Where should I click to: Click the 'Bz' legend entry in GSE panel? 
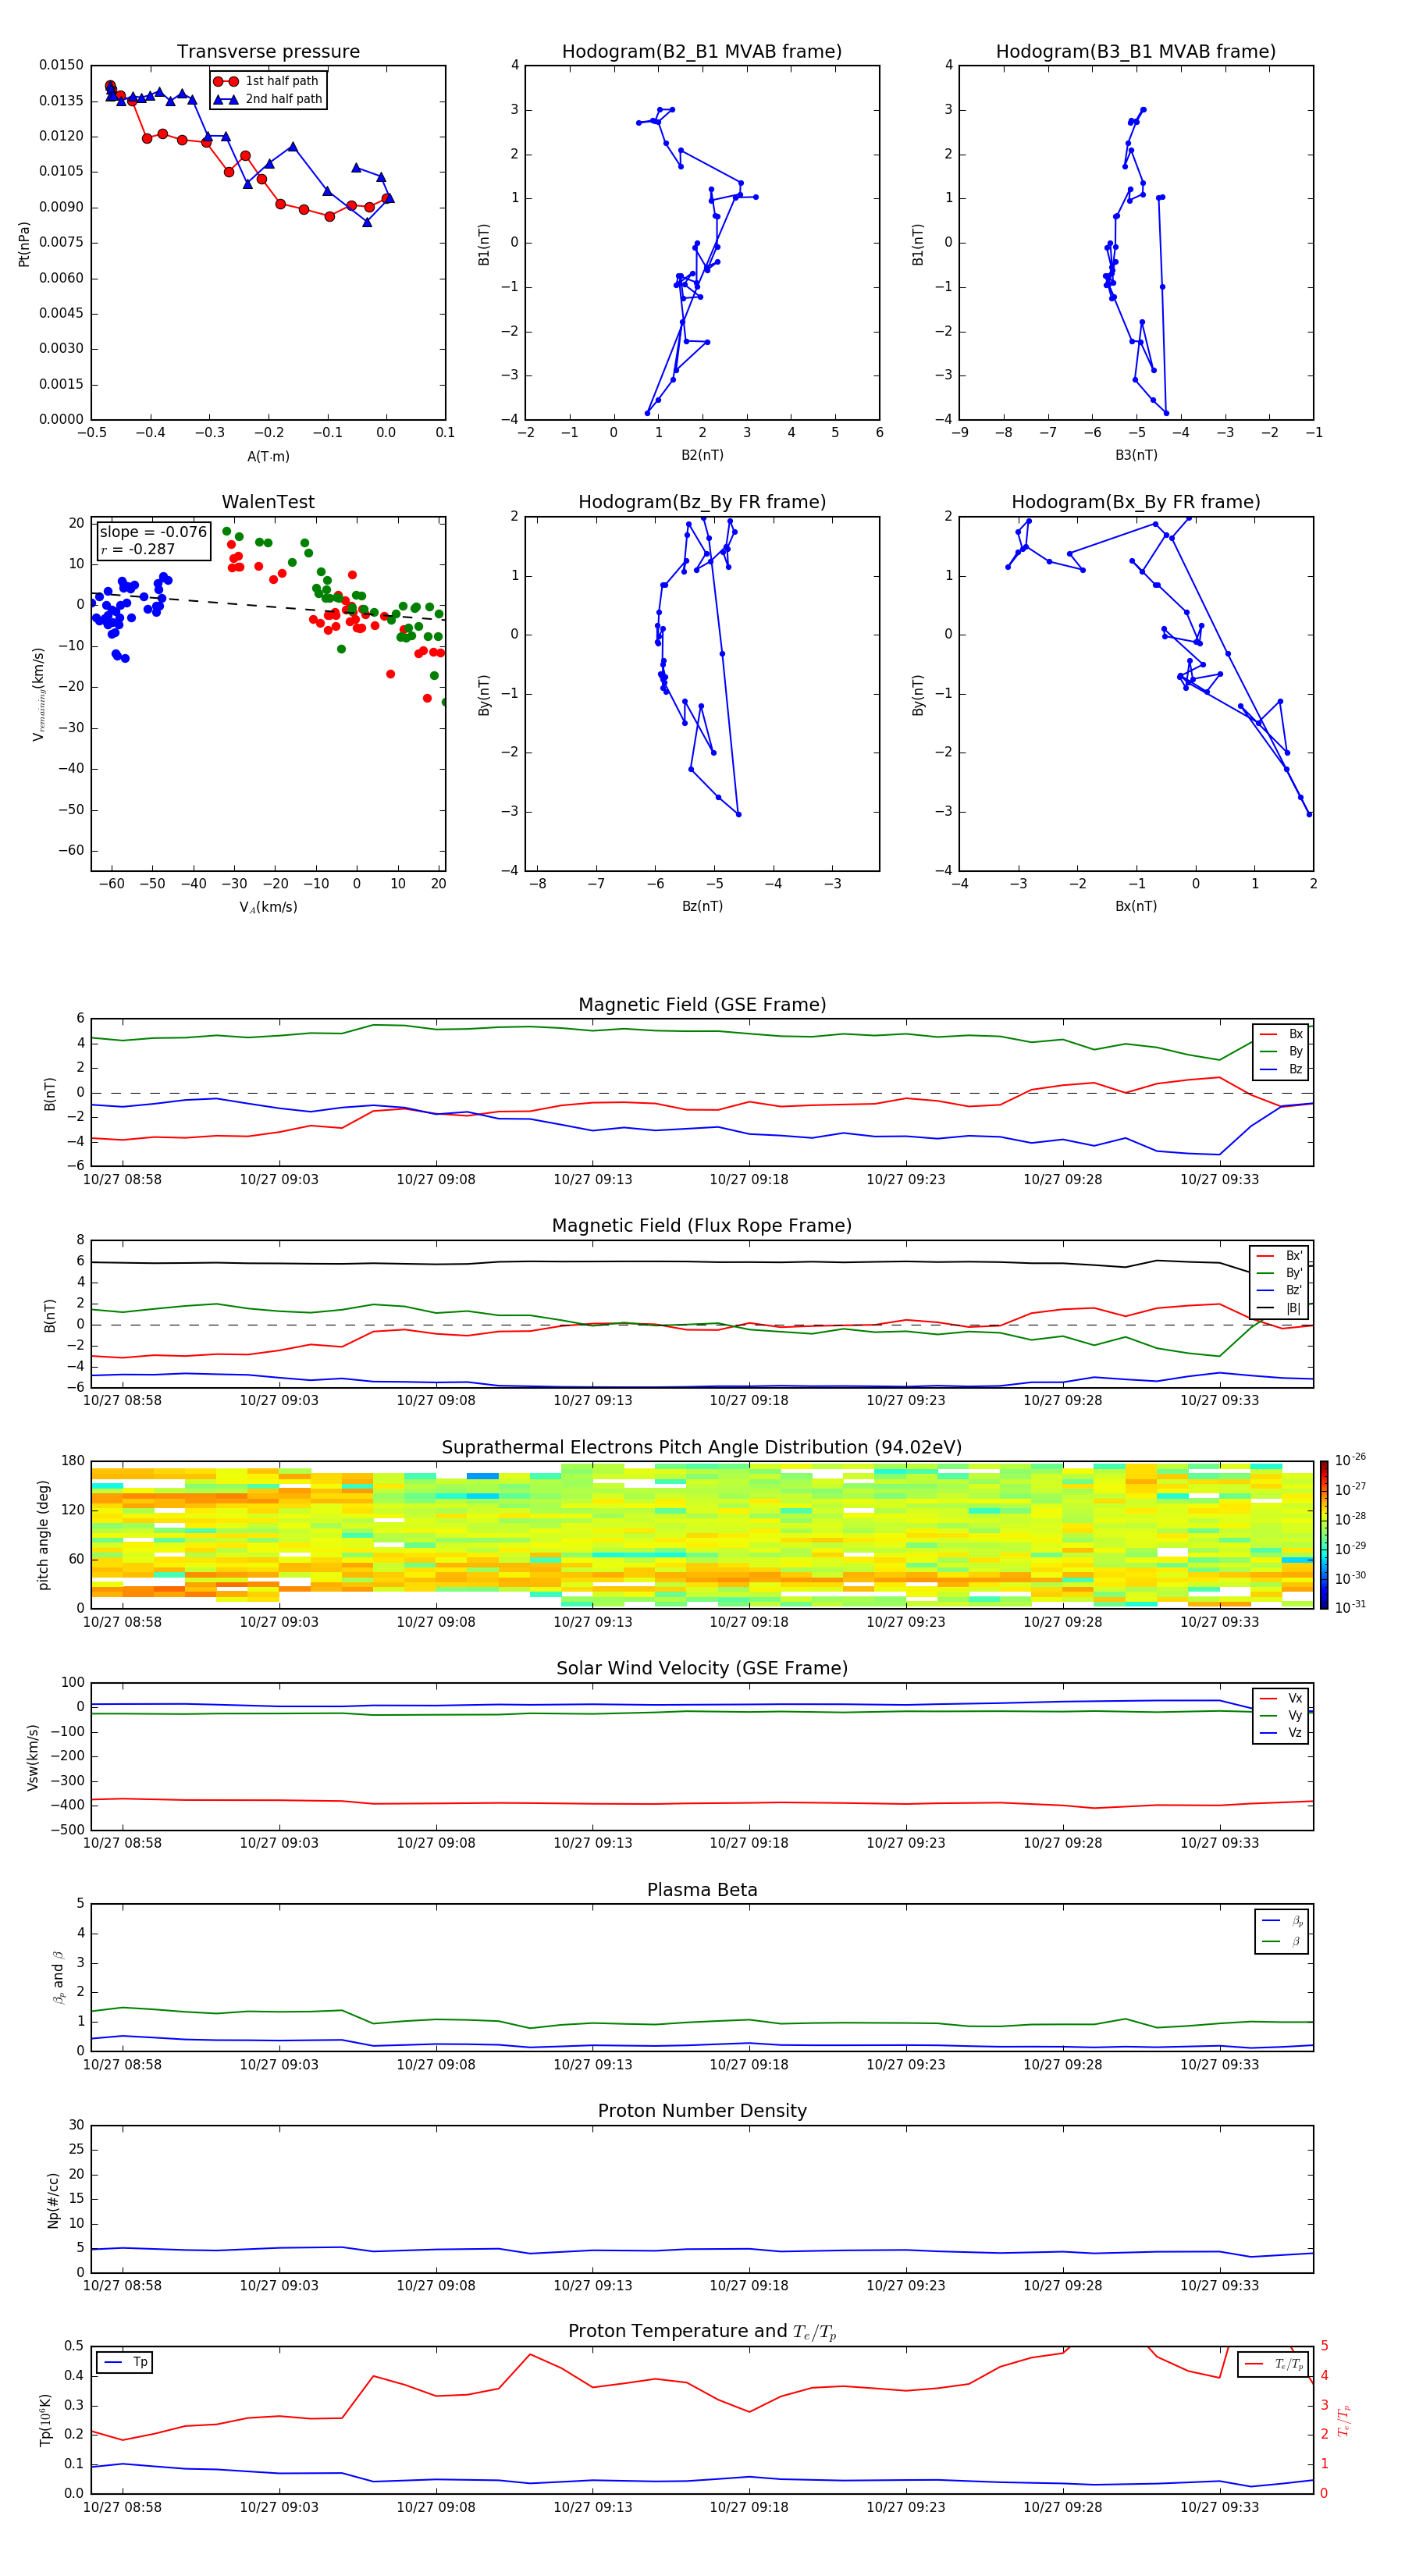[x=1282, y=1069]
